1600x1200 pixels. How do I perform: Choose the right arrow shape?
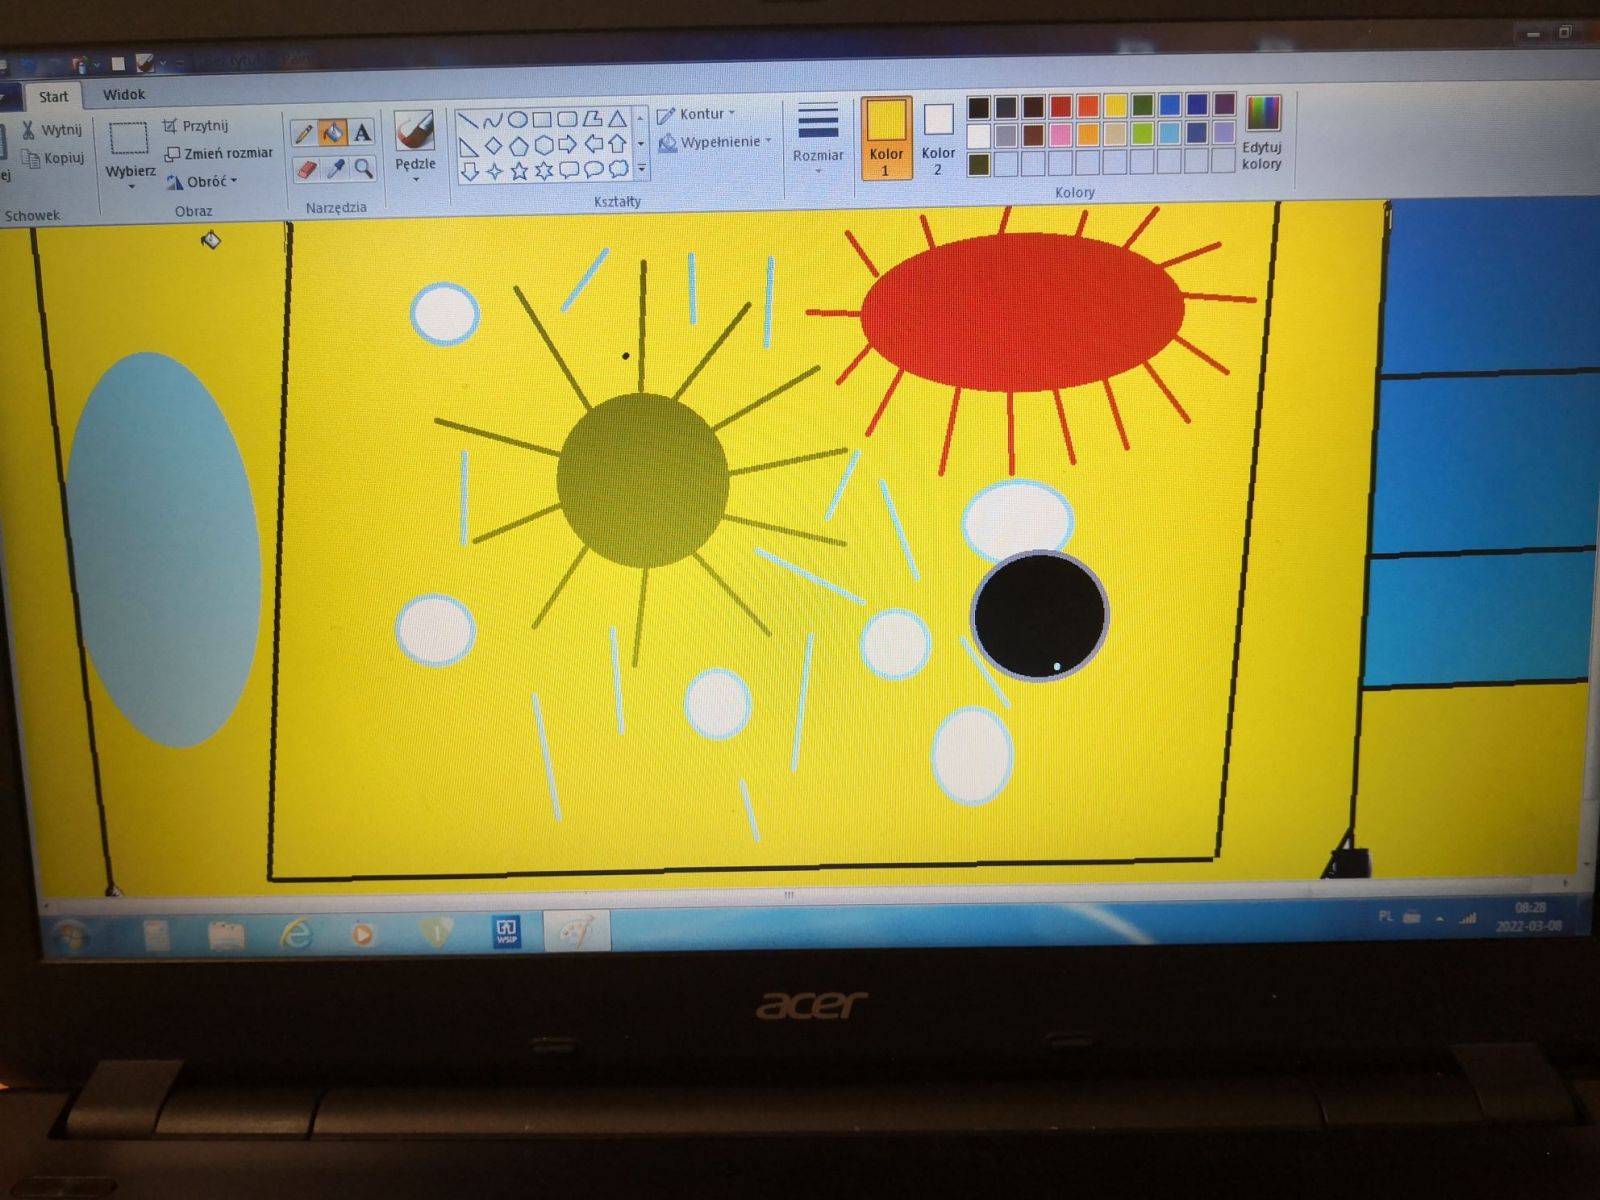point(568,145)
